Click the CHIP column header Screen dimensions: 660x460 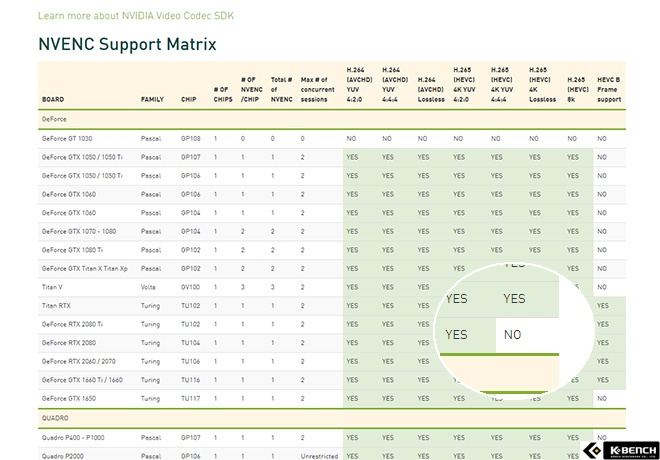pyautogui.click(x=189, y=99)
